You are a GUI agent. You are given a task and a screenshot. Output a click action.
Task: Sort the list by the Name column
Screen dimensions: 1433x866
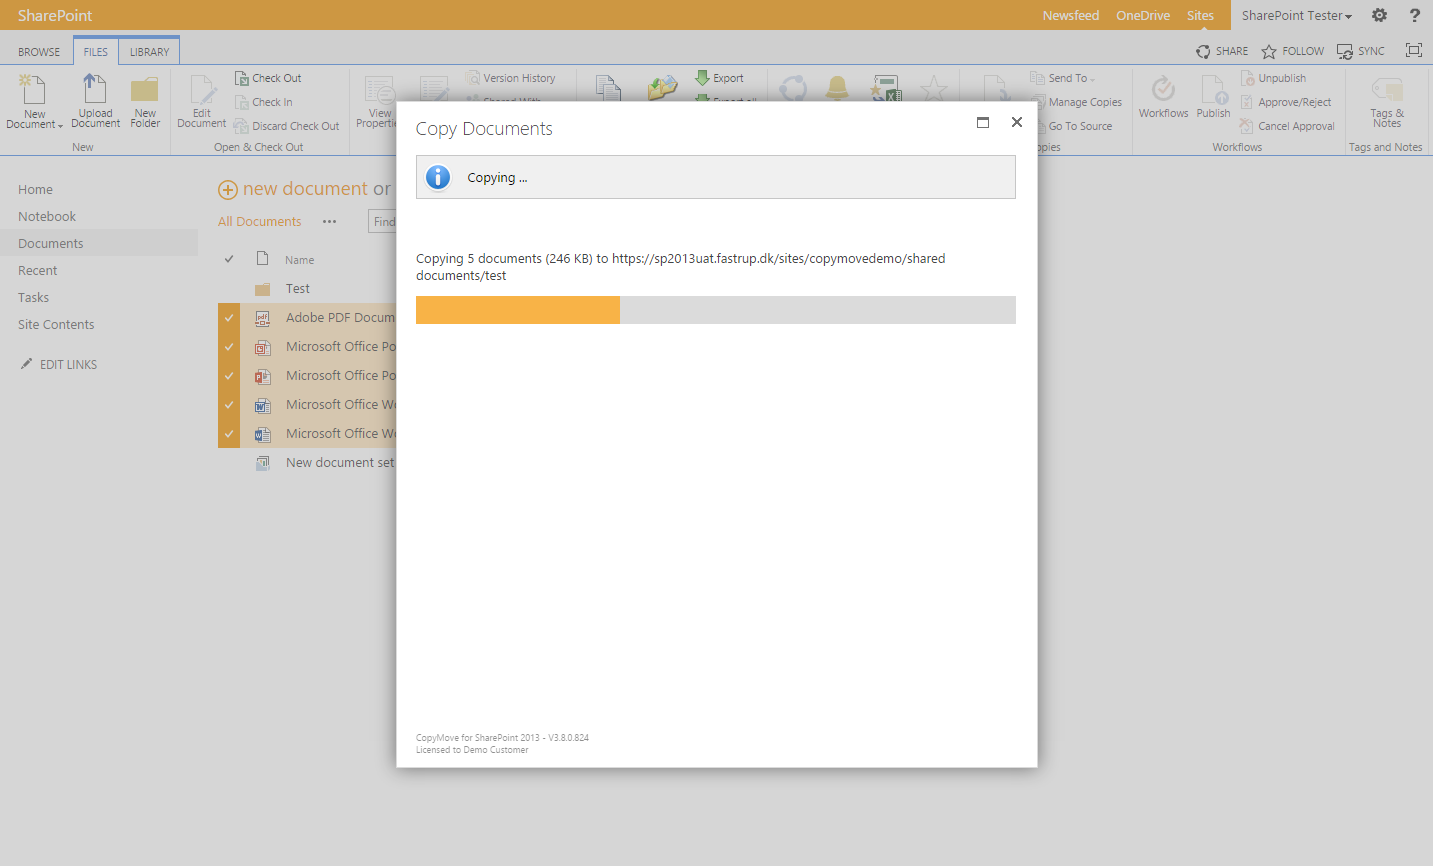(299, 260)
